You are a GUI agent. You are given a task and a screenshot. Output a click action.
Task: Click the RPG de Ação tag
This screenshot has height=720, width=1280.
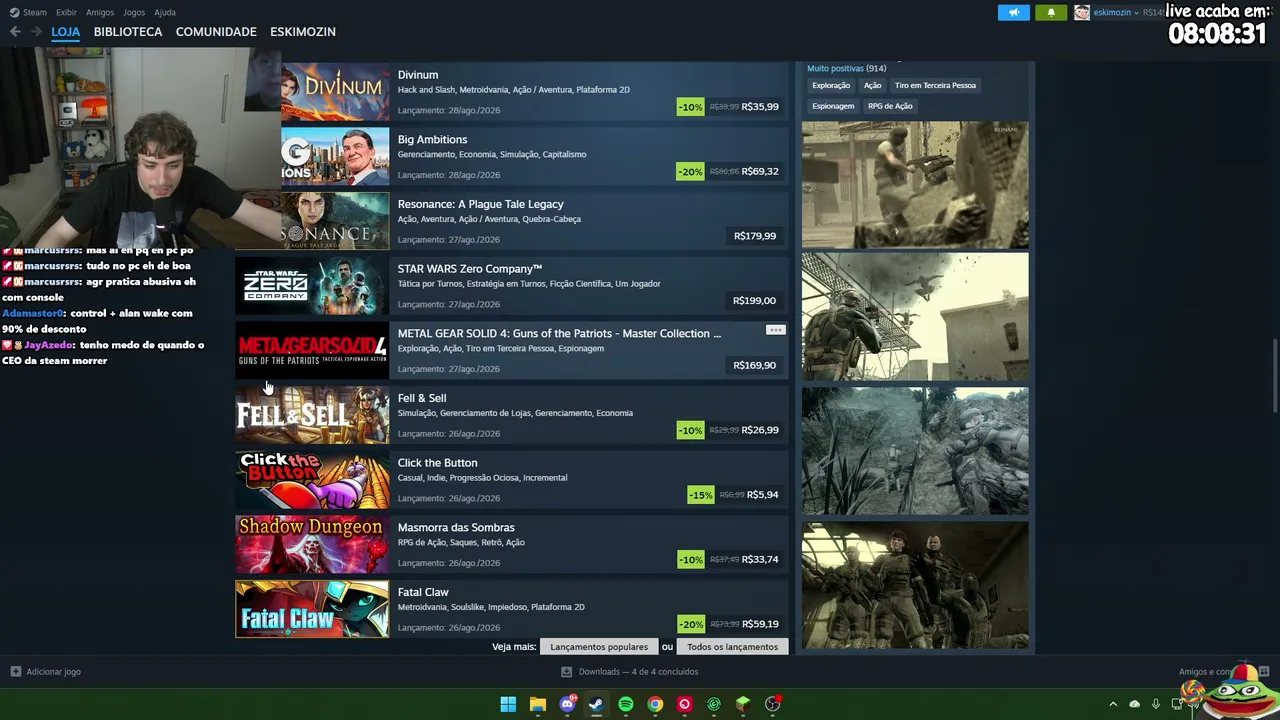[890, 106]
